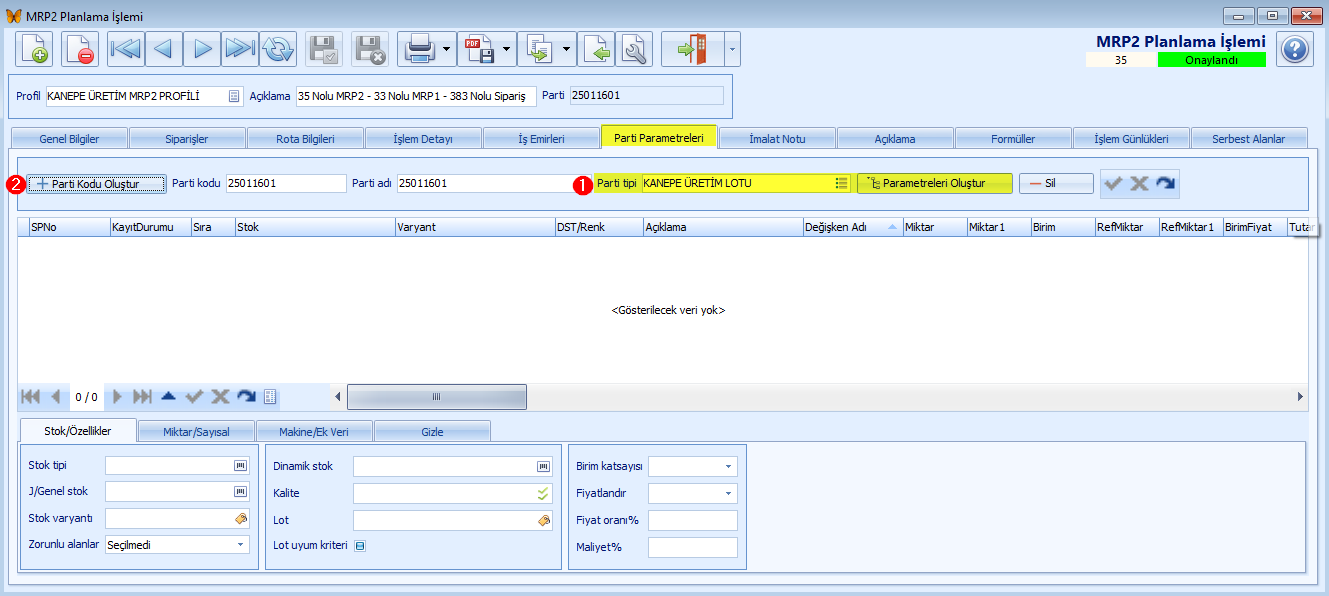
Task: Click the delete record icon with red minus
Action: 80,49
